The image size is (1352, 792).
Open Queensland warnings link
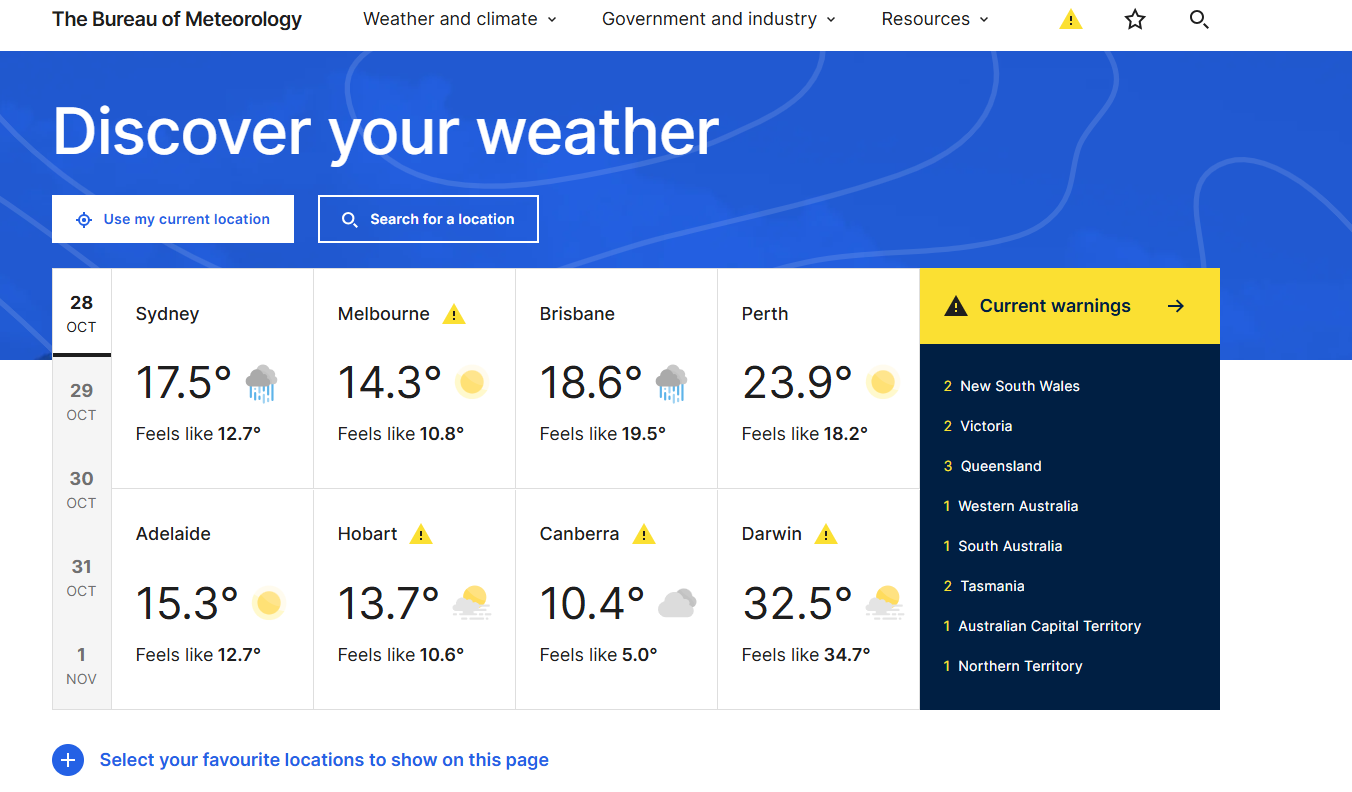(x=1000, y=466)
